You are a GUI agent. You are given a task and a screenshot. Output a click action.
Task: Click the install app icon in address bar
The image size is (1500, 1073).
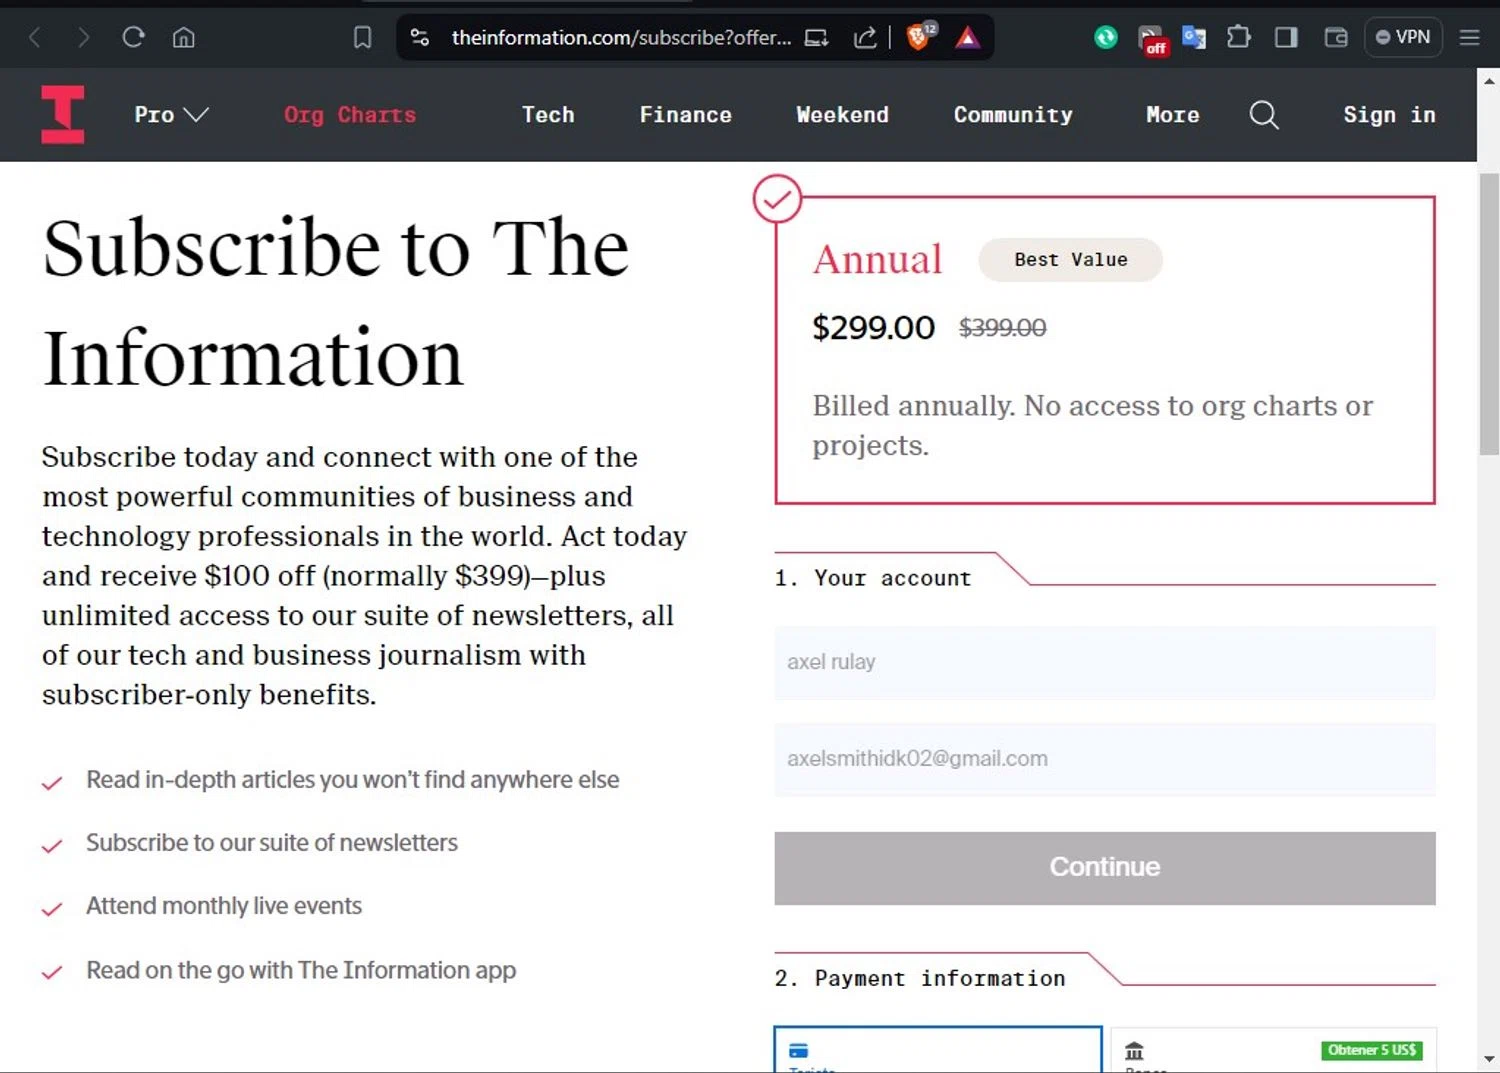(x=816, y=38)
